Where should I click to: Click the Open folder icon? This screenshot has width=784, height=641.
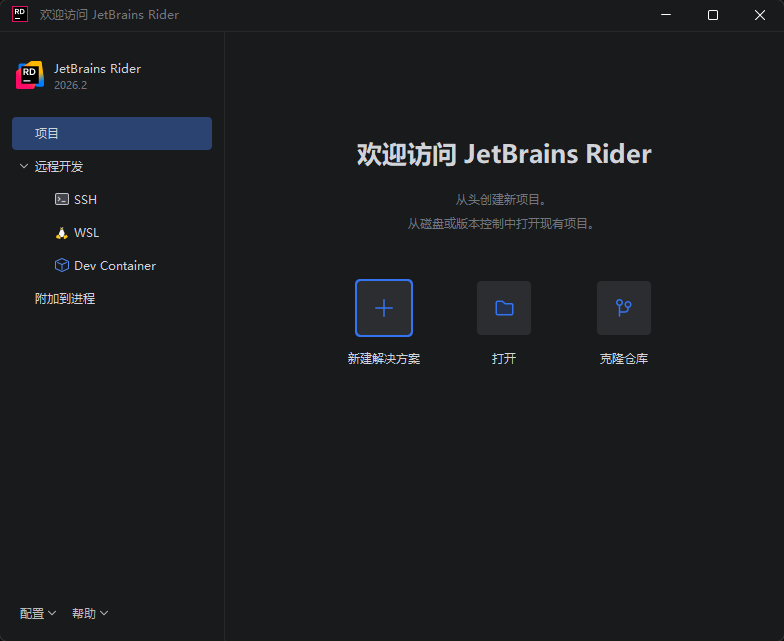point(504,308)
